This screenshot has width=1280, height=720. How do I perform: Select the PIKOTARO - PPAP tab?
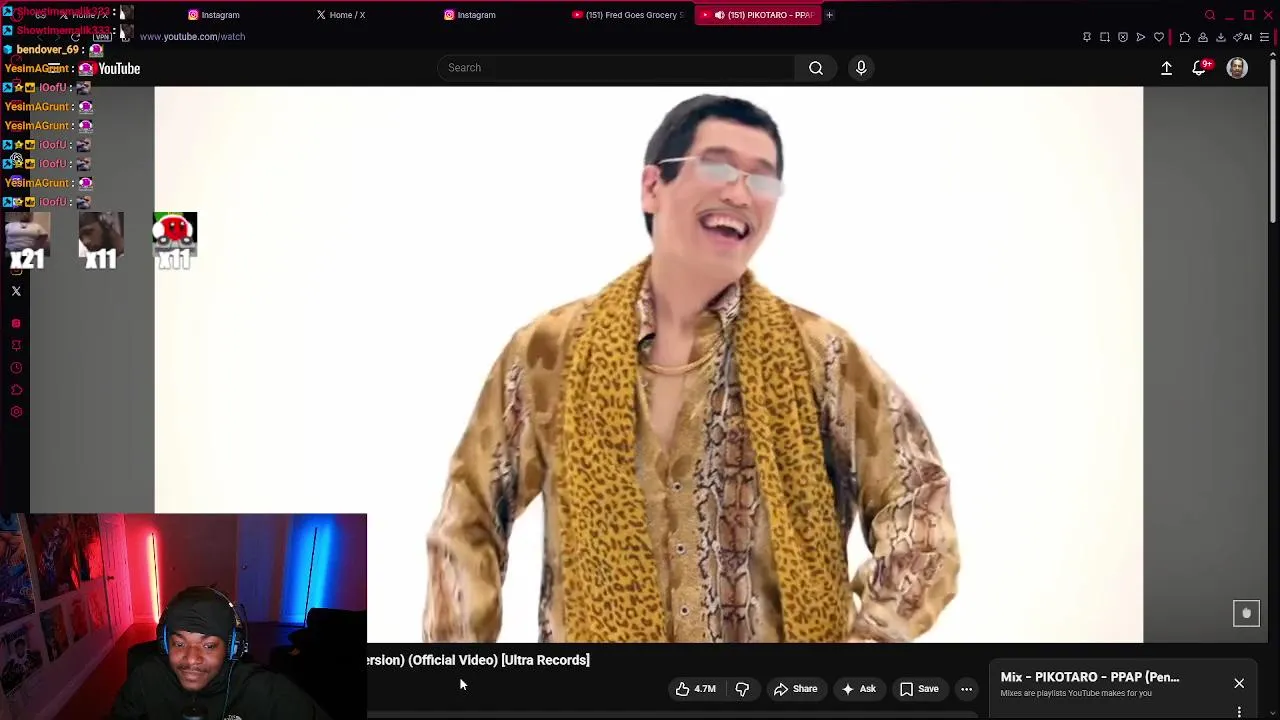coord(757,15)
